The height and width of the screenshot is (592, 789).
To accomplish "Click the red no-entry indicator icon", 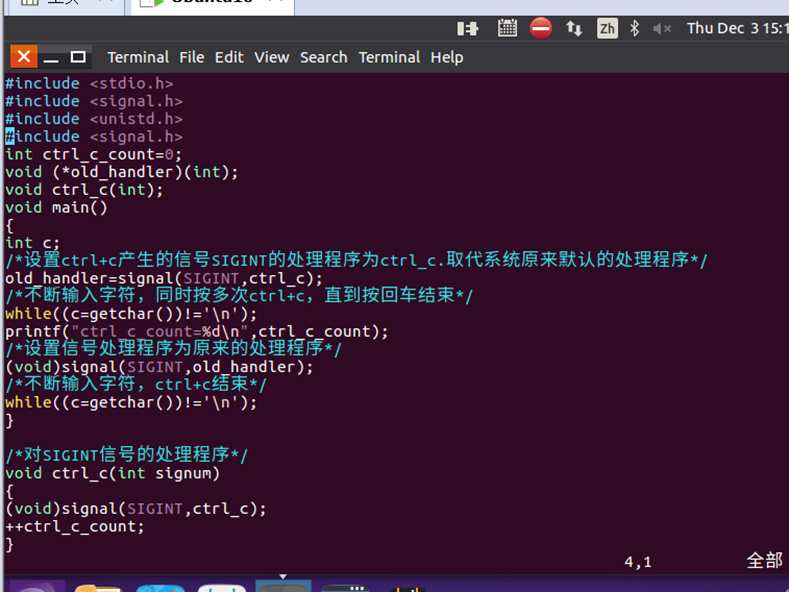I will pyautogui.click(x=541, y=28).
